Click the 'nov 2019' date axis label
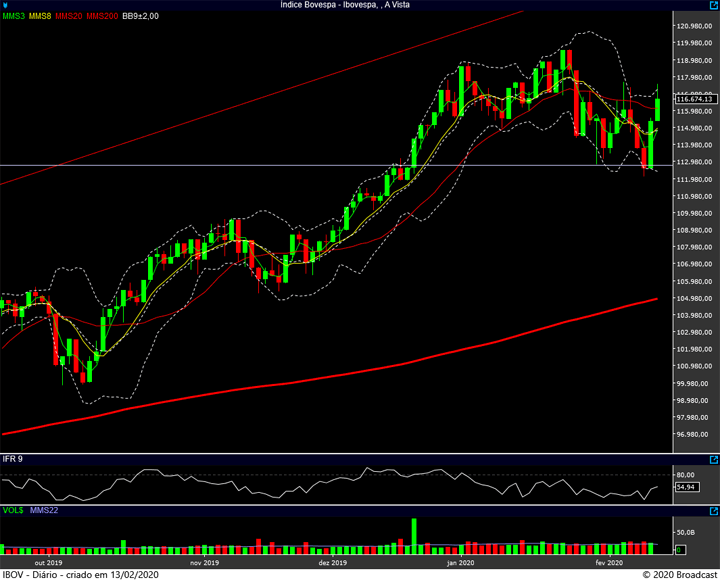Viewport: 720px width, 580px height. pos(204,563)
